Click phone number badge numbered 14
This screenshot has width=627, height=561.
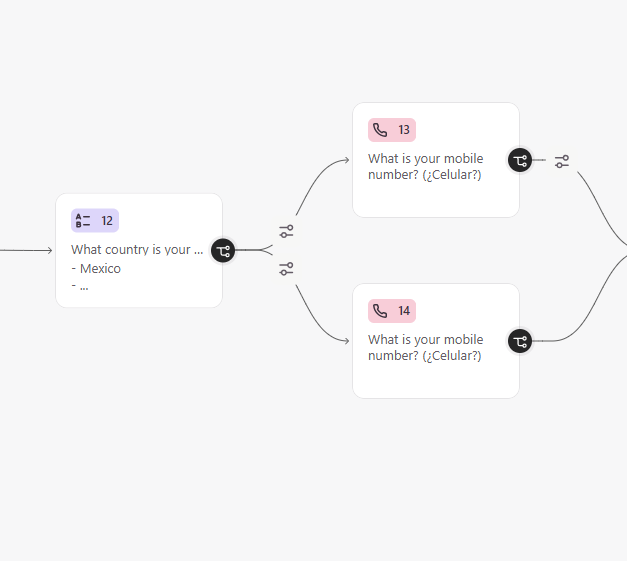(x=392, y=311)
